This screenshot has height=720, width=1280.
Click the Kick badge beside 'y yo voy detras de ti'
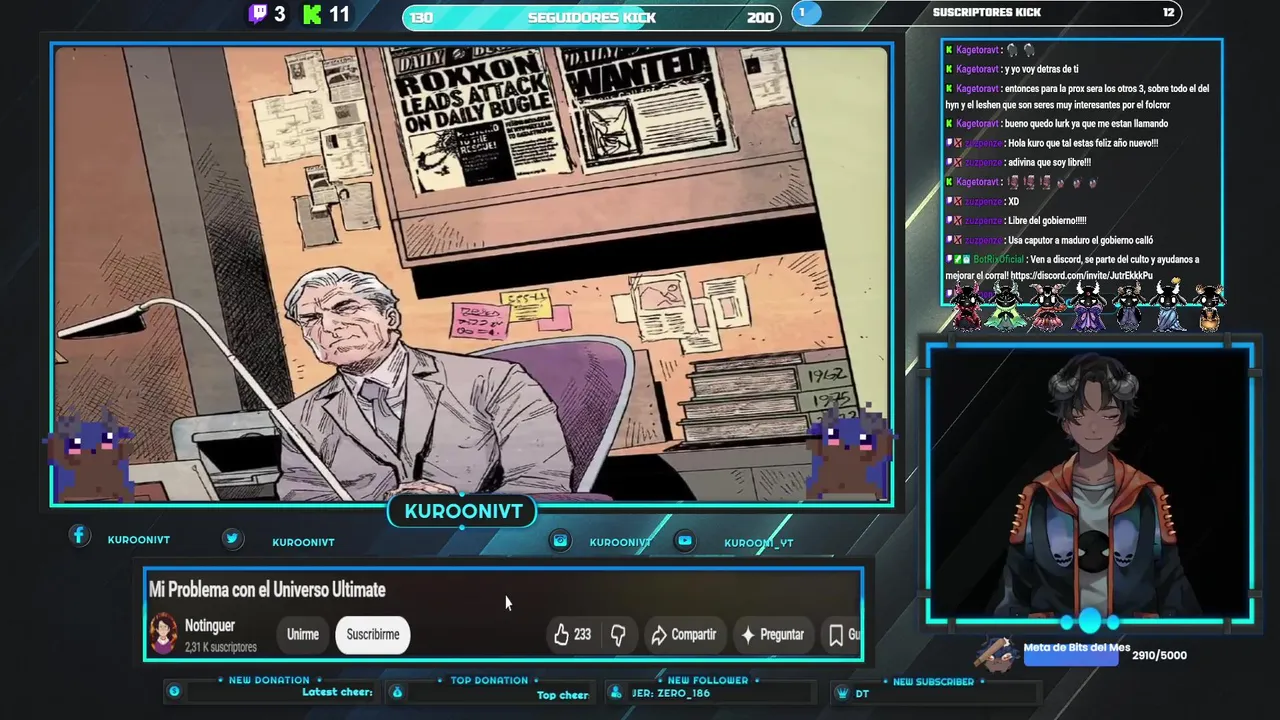coord(949,69)
